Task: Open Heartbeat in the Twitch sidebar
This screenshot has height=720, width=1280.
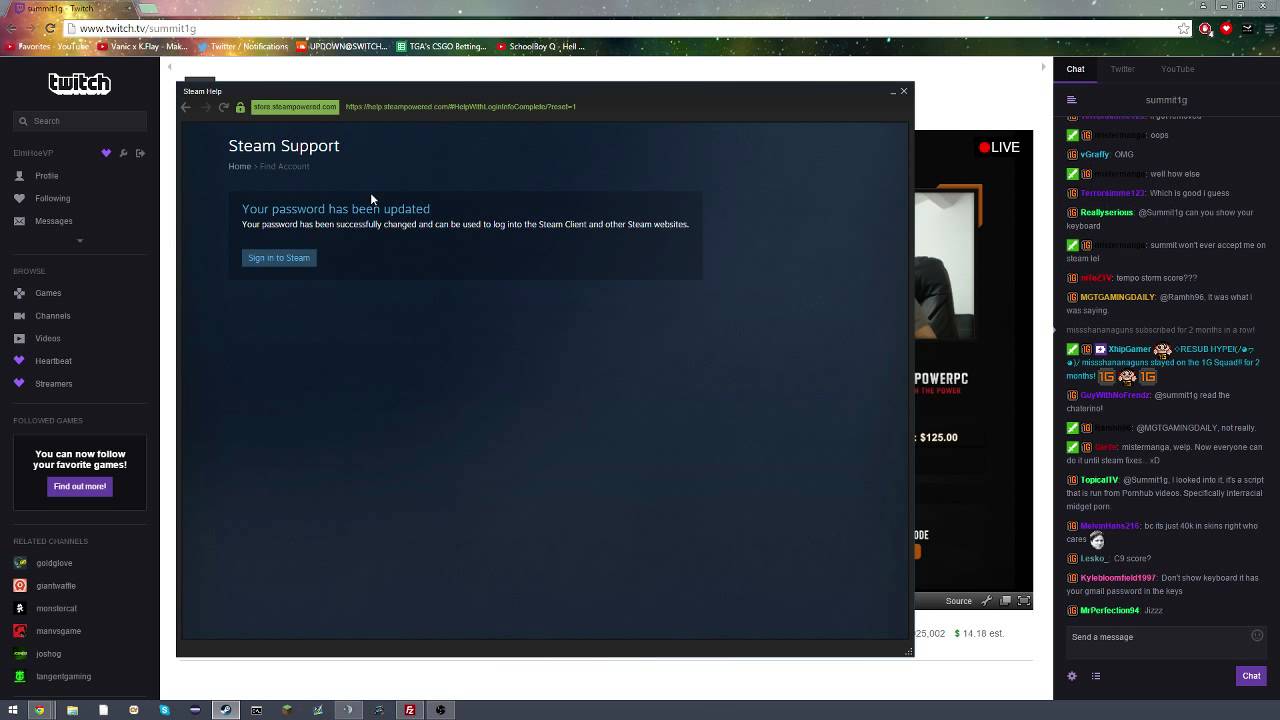Action: point(53,361)
